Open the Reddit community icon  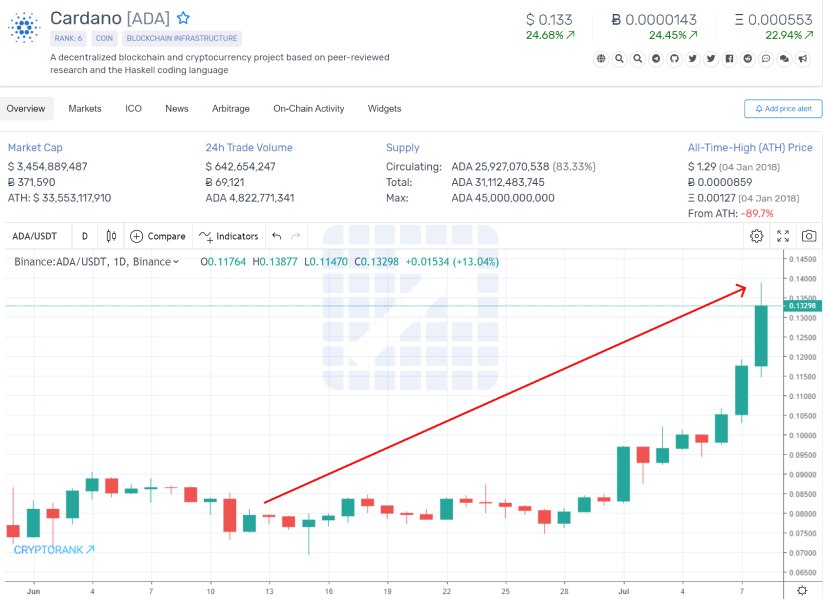pyautogui.click(x=748, y=58)
